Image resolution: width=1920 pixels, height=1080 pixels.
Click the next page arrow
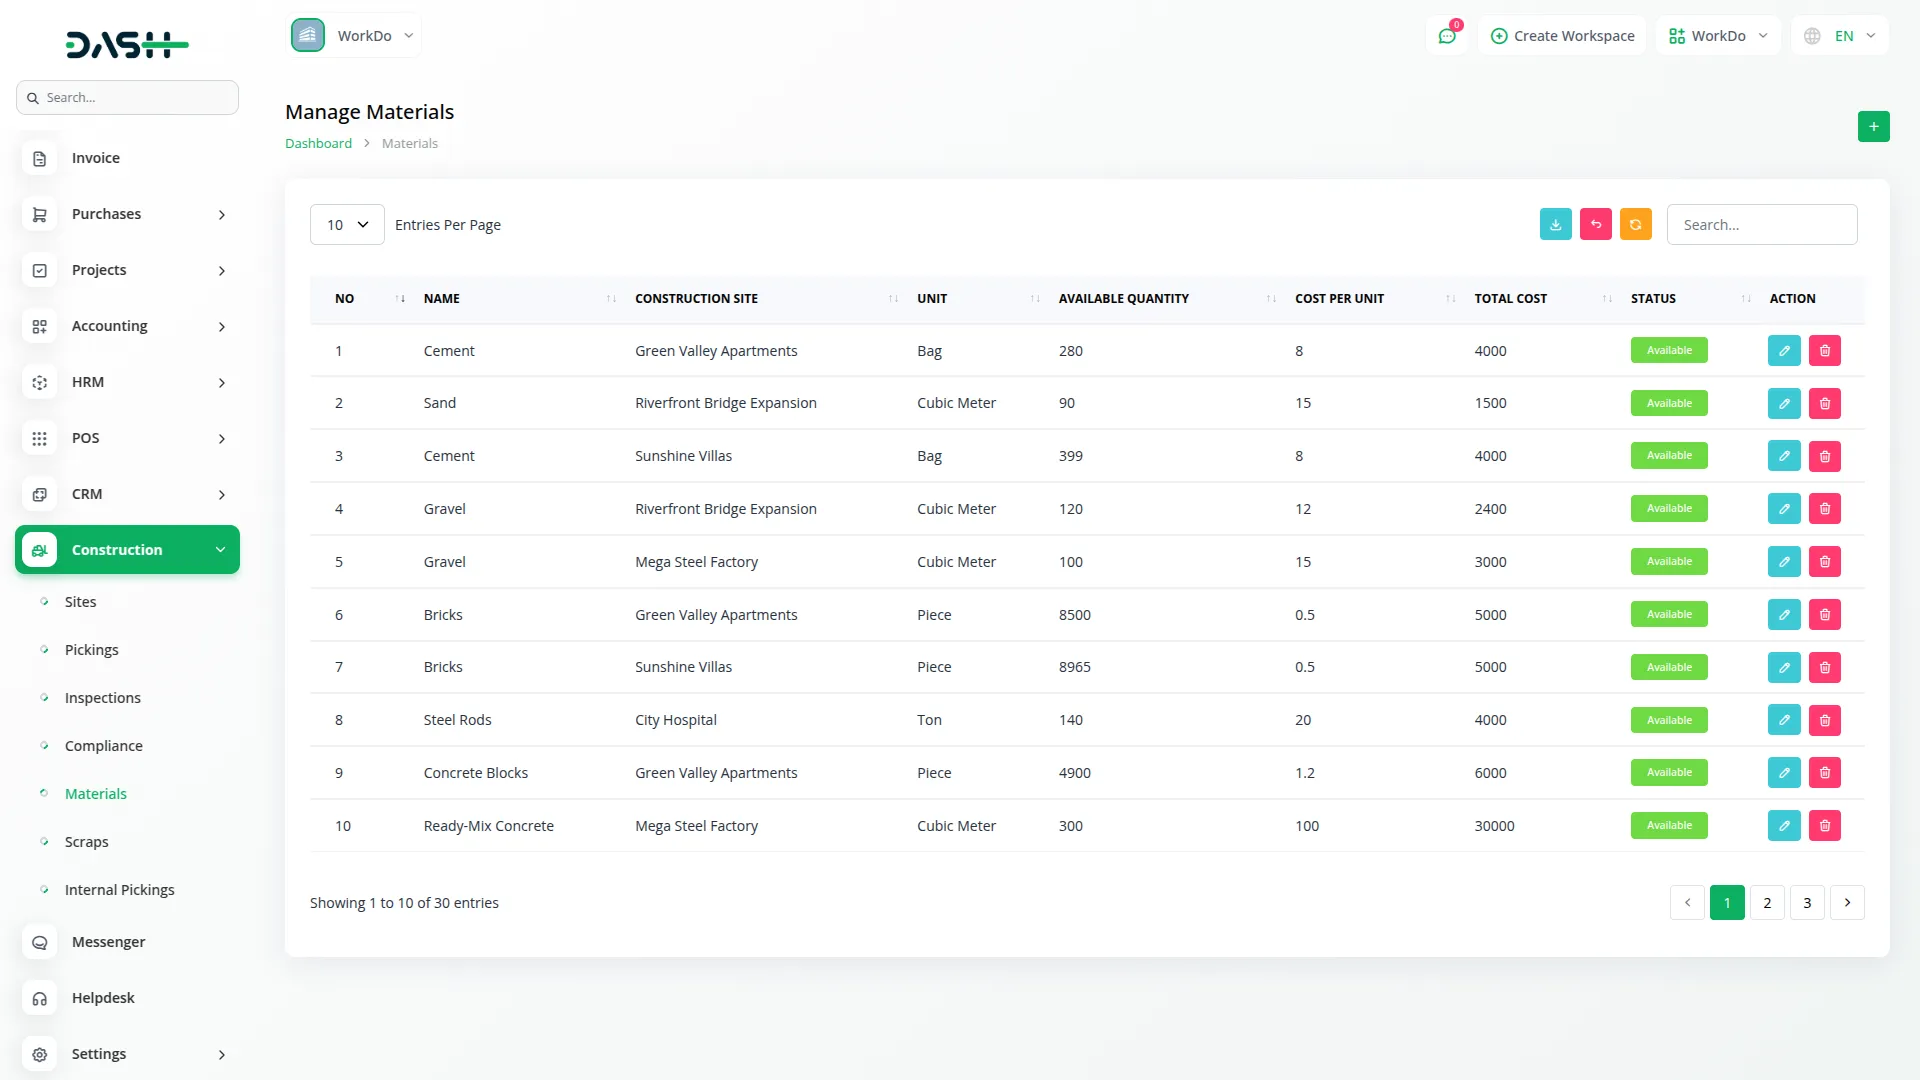coord(1847,903)
